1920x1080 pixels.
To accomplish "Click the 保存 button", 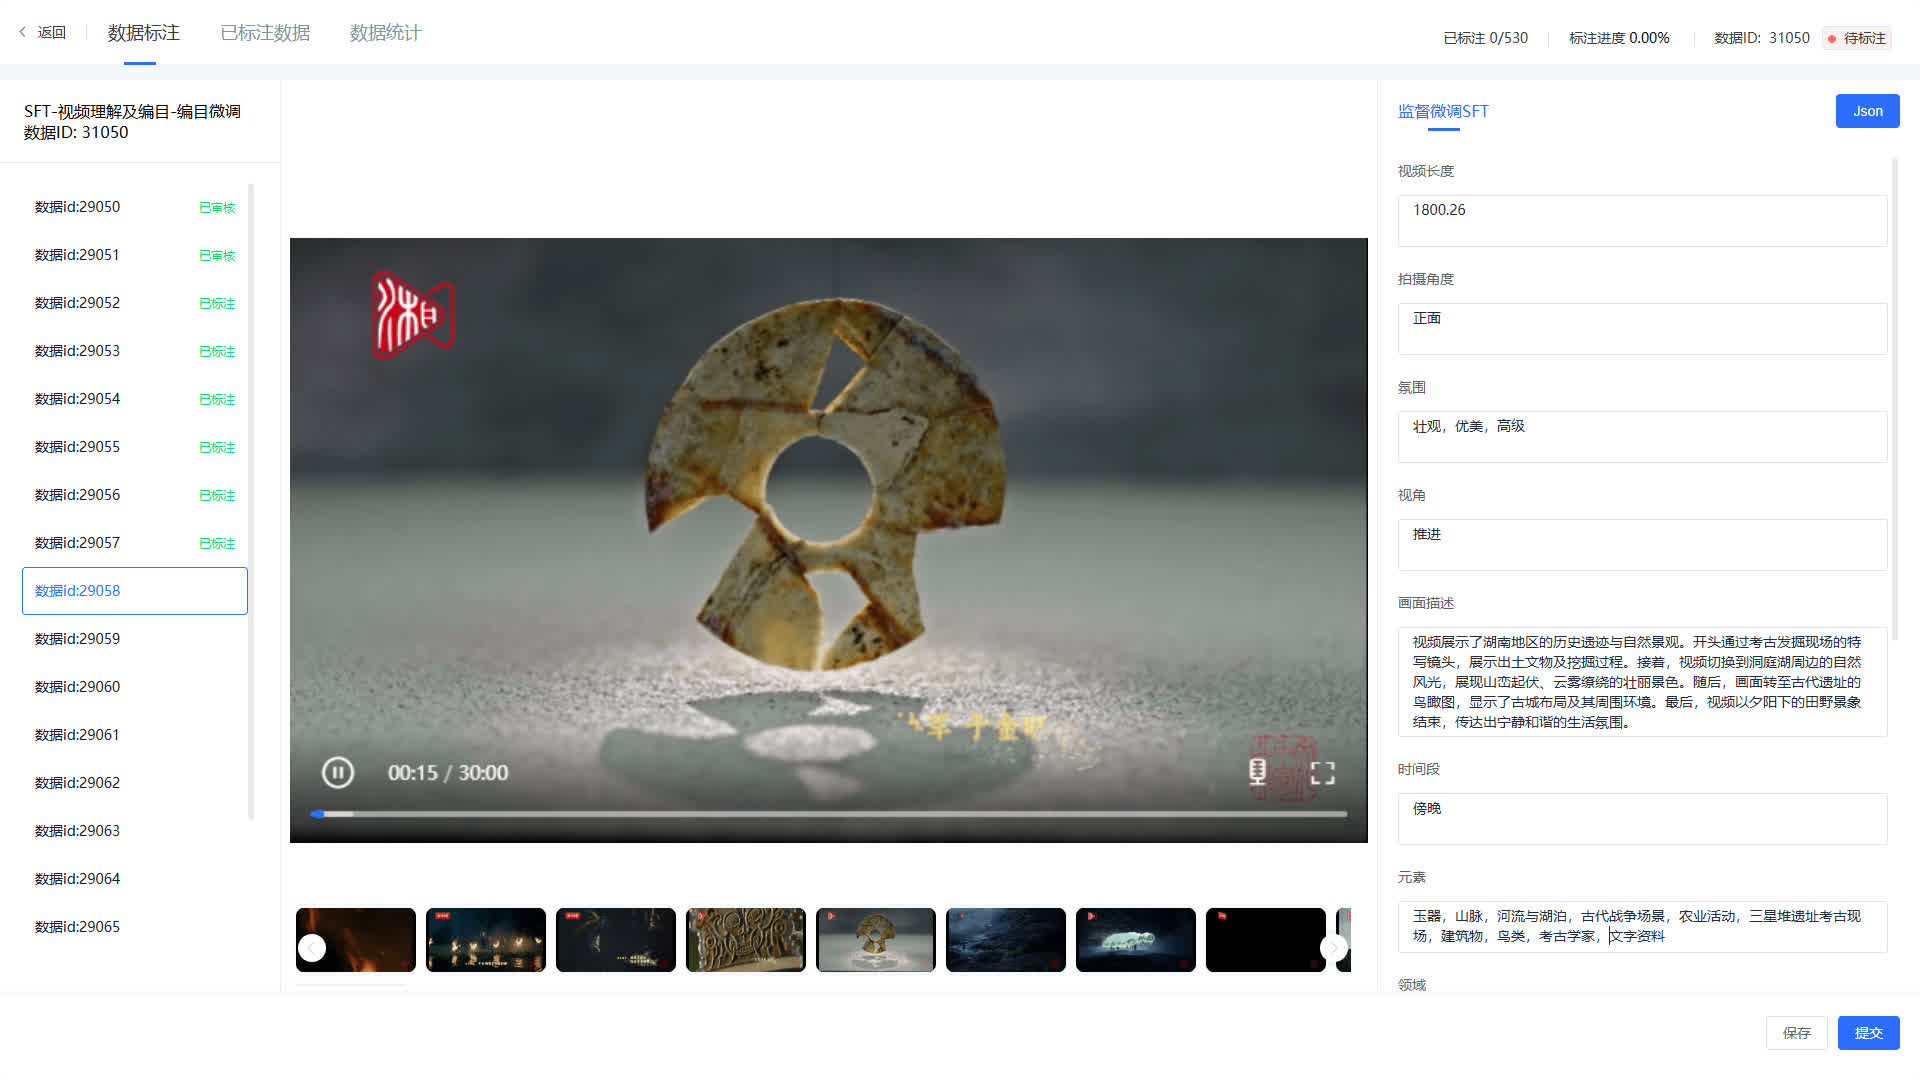I will [x=1796, y=1033].
